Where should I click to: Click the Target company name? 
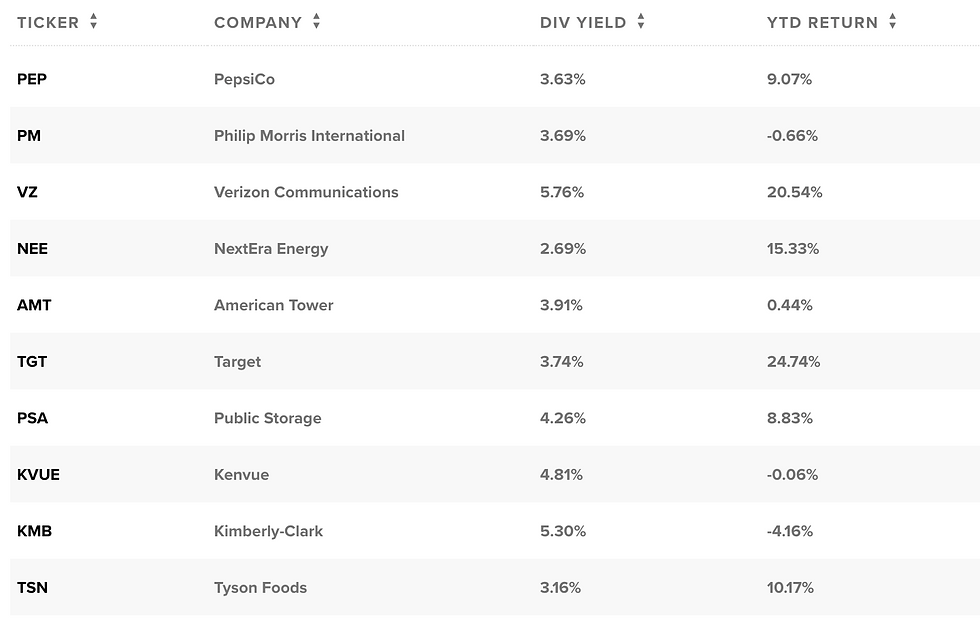coord(237,361)
